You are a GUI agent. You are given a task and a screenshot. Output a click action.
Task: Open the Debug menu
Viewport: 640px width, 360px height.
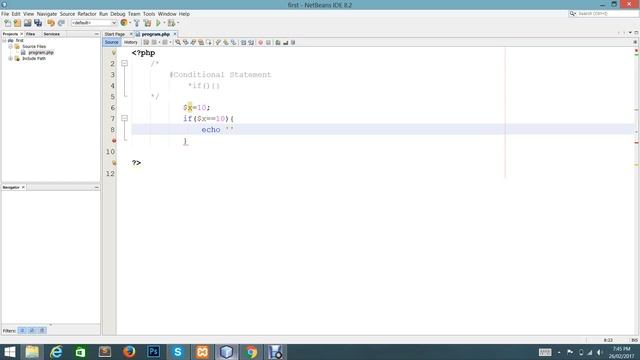click(x=118, y=14)
